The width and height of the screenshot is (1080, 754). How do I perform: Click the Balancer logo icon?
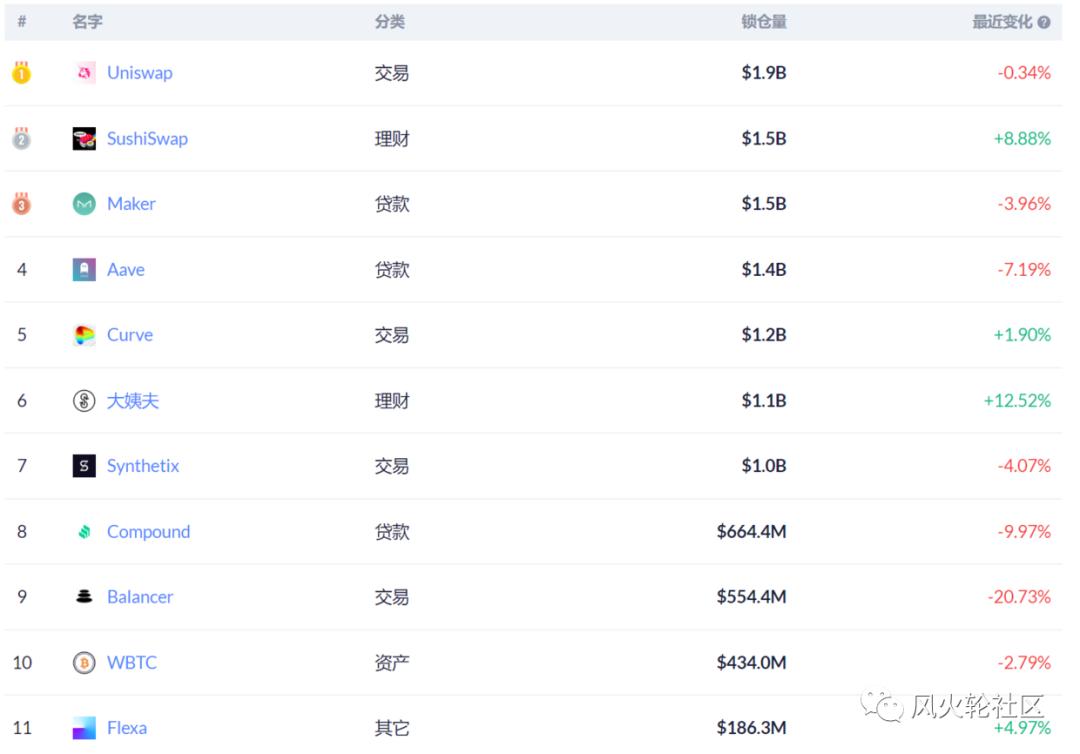(84, 597)
